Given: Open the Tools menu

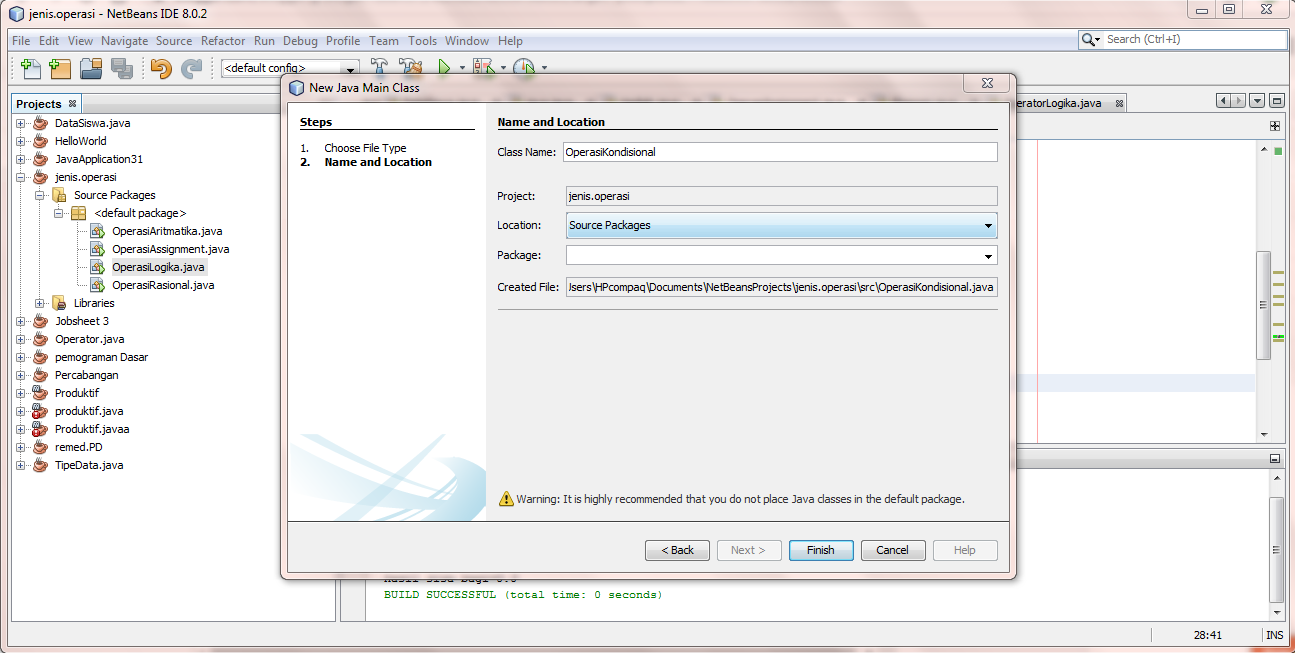Looking at the screenshot, I should [422, 41].
